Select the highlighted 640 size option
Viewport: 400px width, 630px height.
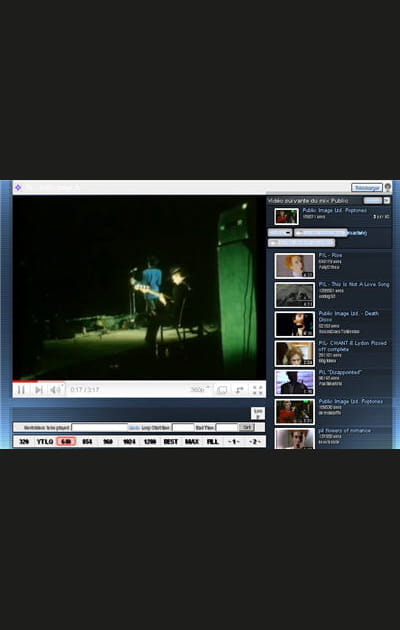pyautogui.click(x=66, y=442)
